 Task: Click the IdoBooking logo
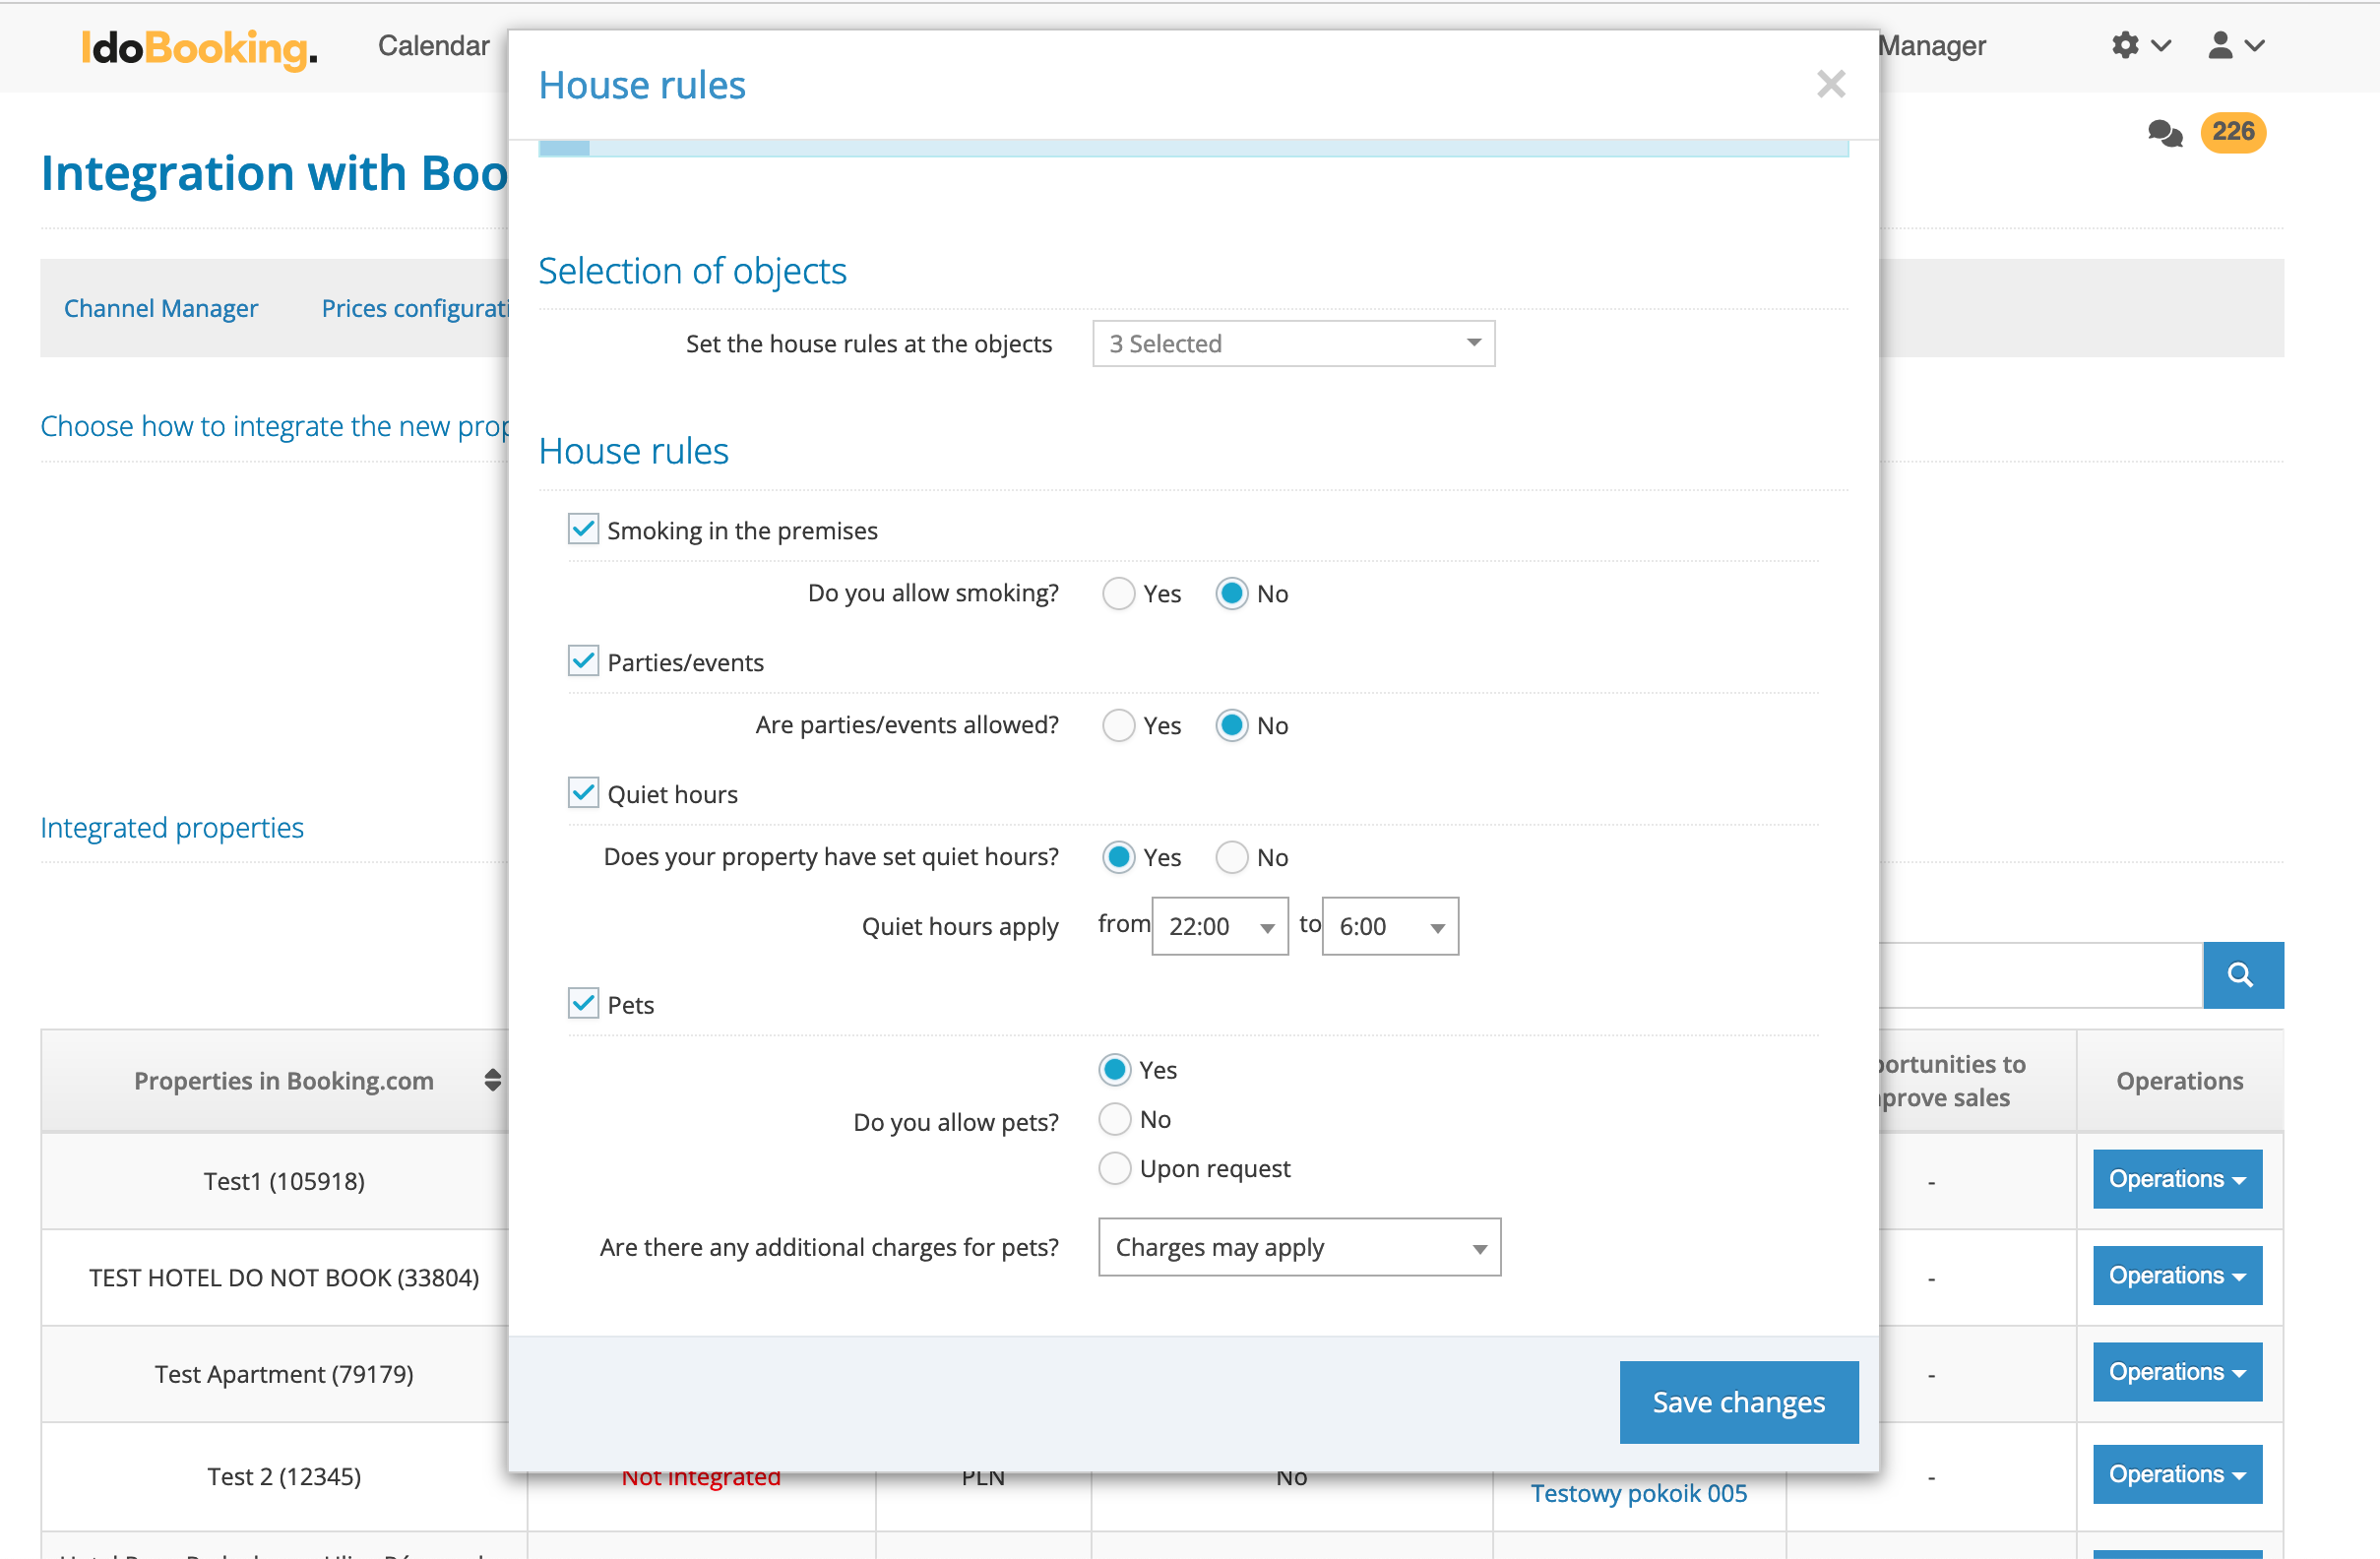click(199, 47)
